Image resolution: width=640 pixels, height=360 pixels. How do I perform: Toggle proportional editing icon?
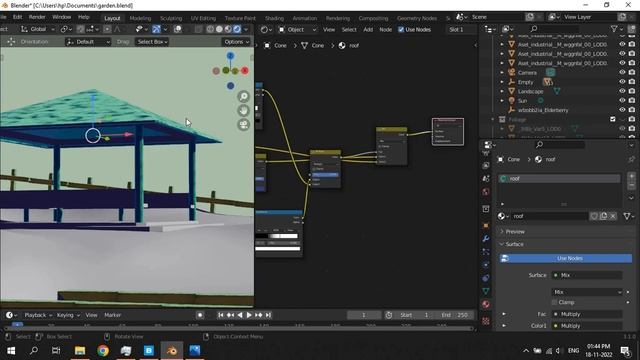107,29
